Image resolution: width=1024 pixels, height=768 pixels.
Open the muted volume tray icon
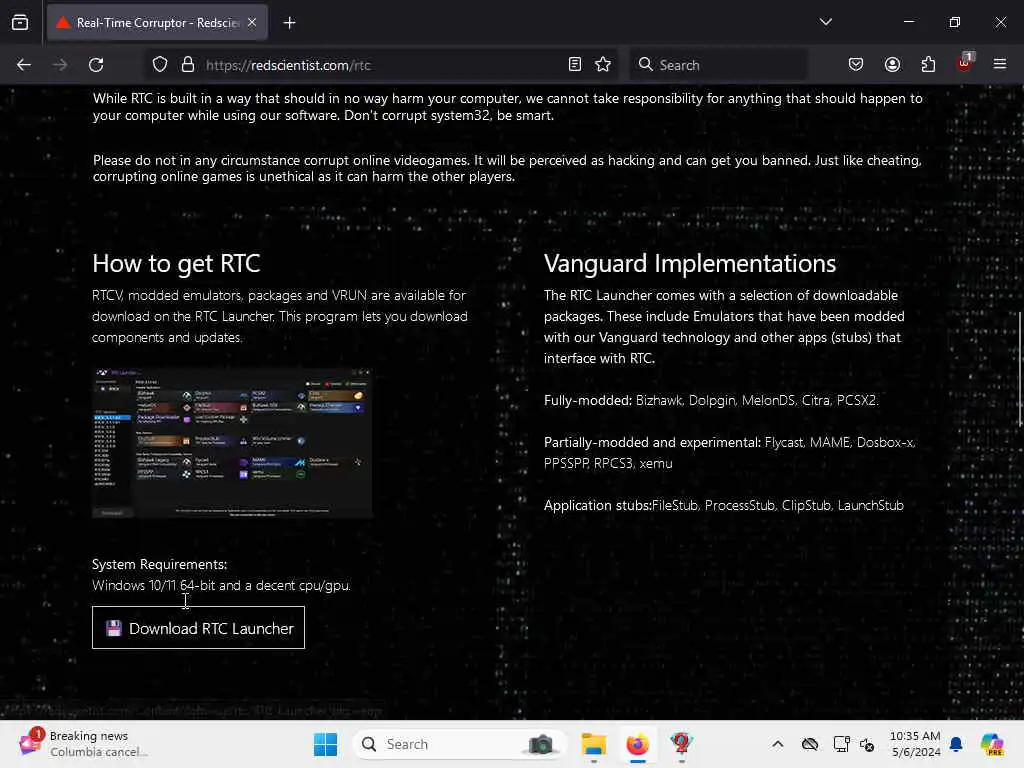867,744
